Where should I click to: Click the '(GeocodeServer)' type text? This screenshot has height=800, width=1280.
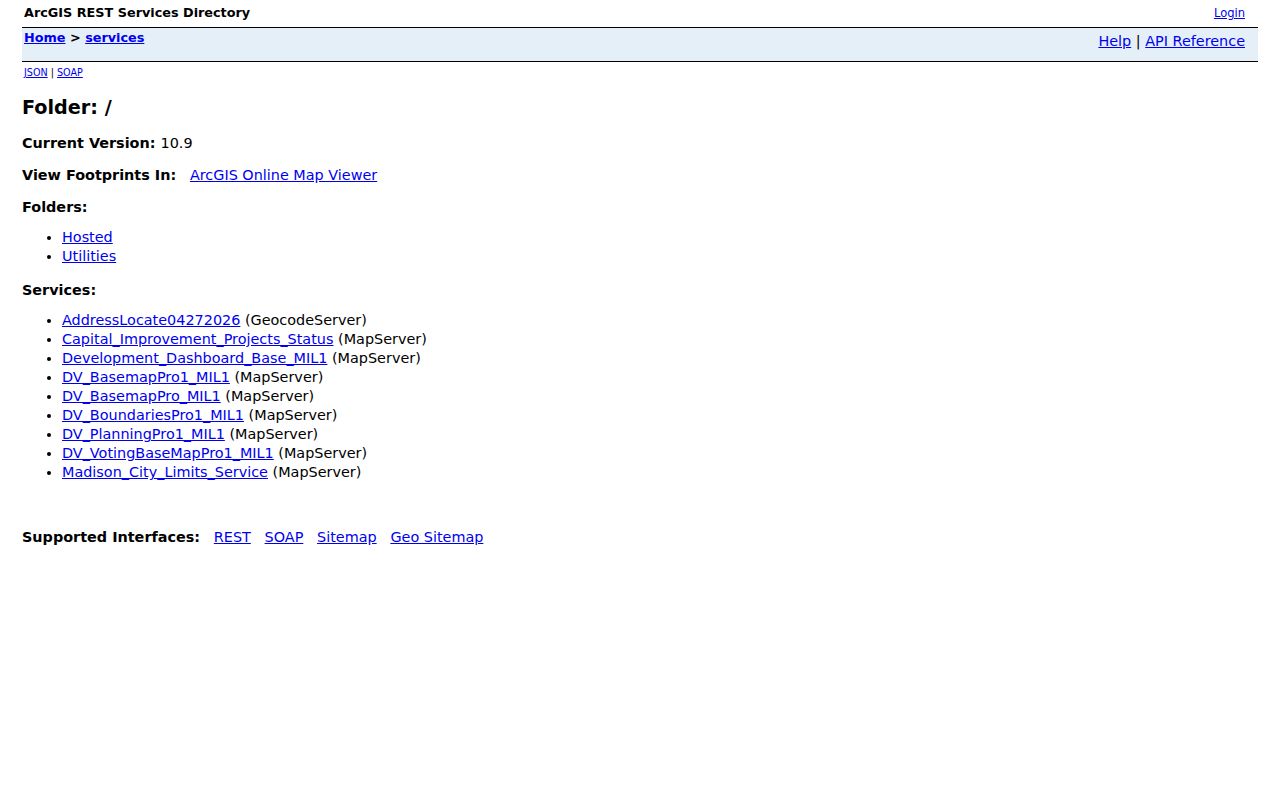tap(306, 320)
